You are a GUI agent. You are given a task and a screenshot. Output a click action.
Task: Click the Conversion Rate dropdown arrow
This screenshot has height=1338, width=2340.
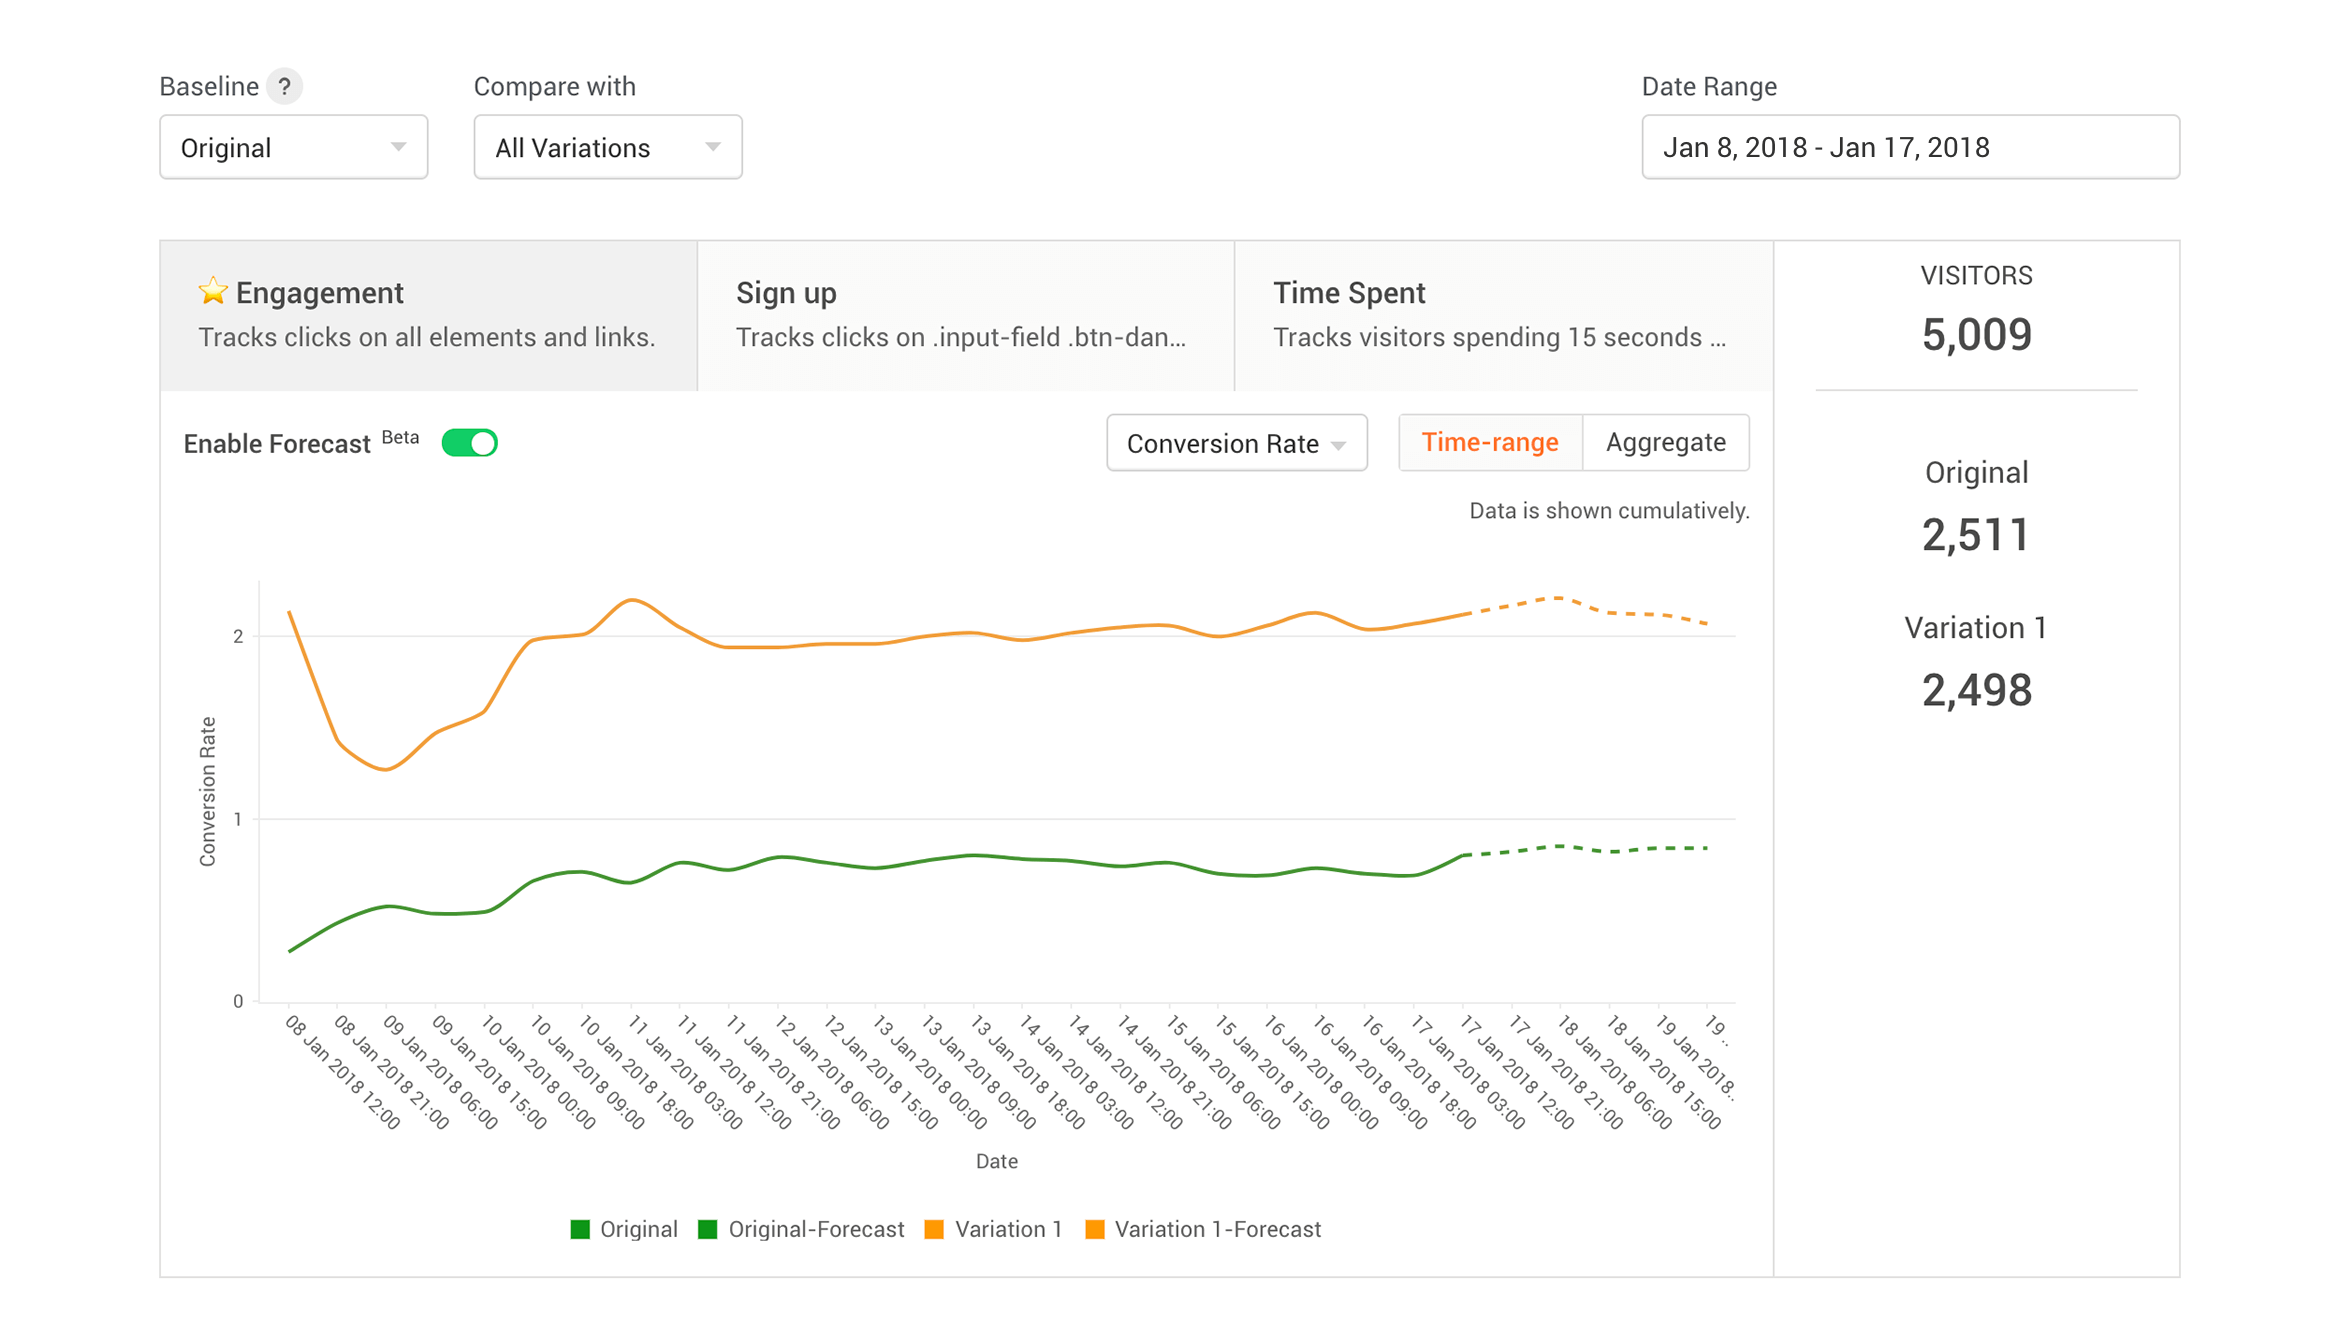coord(1340,443)
